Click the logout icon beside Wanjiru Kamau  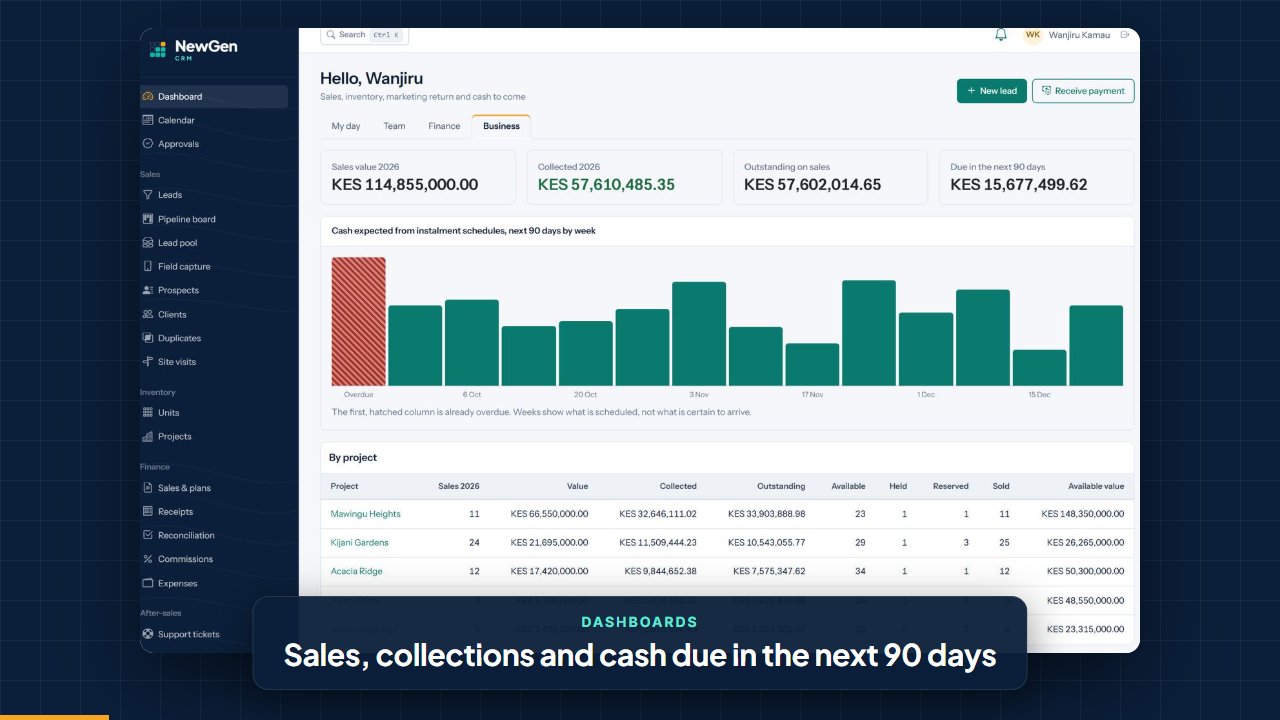(1125, 35)
